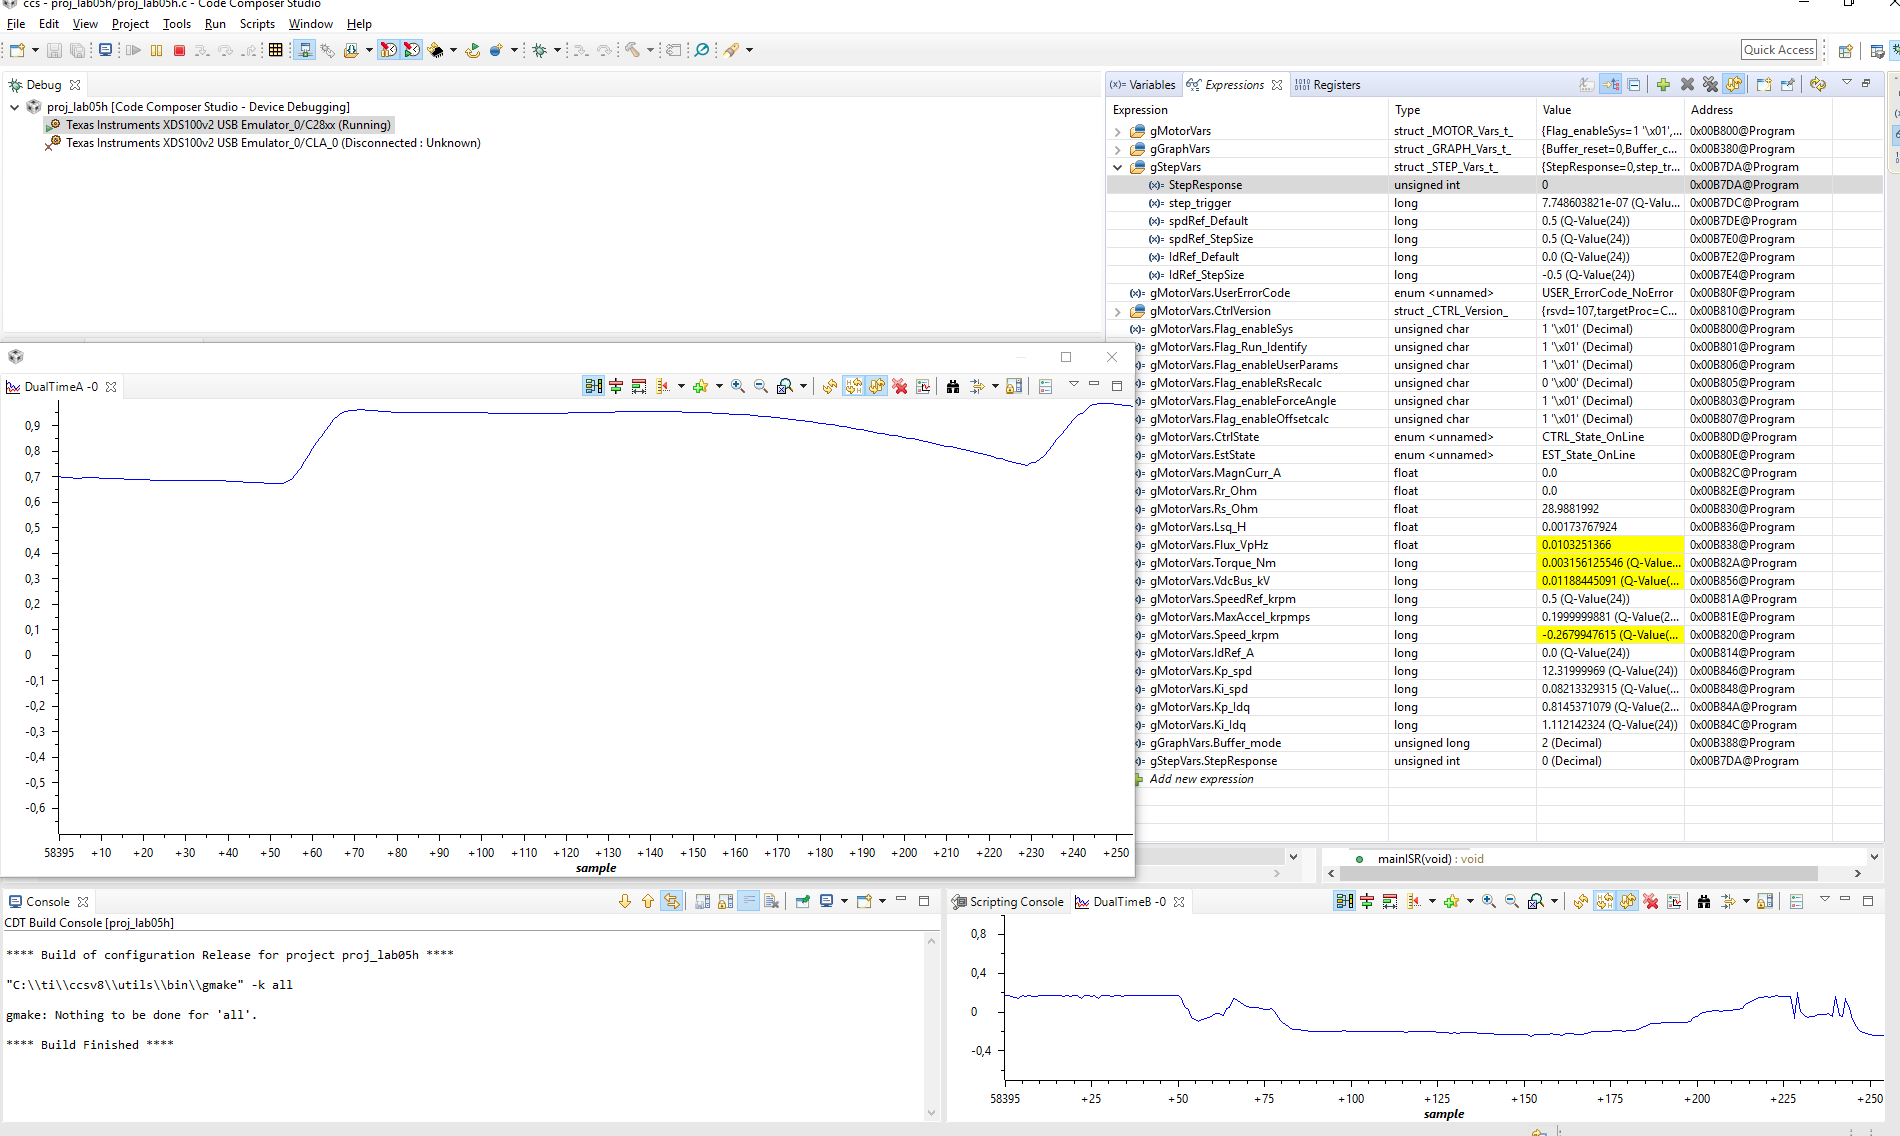Click the Quick Access field
This screenshot has width=1900, height=1136.
[x=1778, y=50]
